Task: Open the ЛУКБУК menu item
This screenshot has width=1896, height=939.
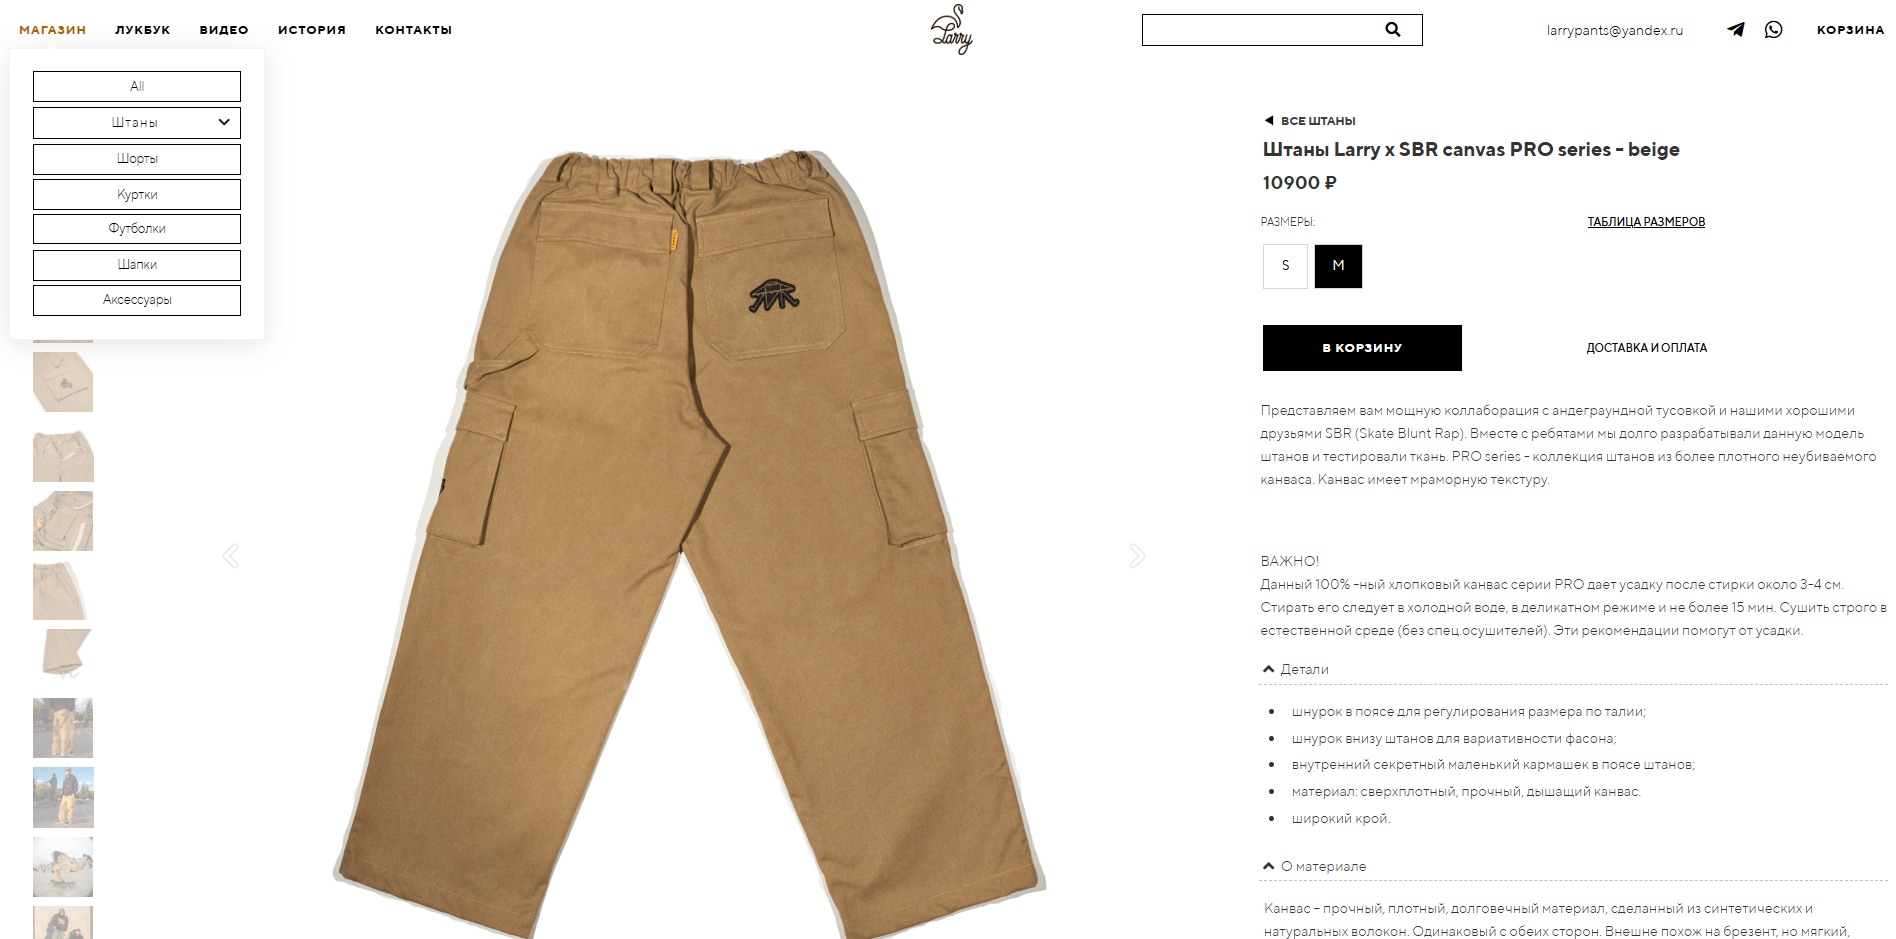Action: coord(142,30)
